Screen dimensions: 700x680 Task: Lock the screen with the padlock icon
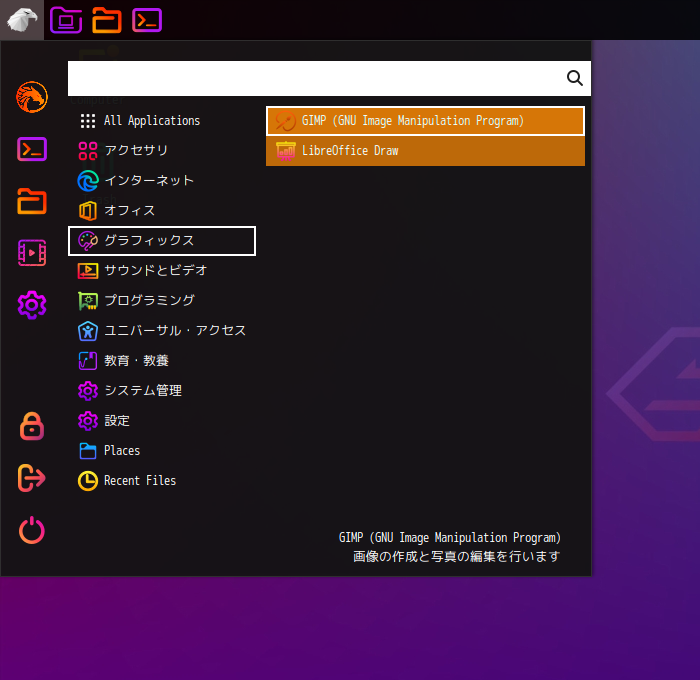[x=32, y=426]
